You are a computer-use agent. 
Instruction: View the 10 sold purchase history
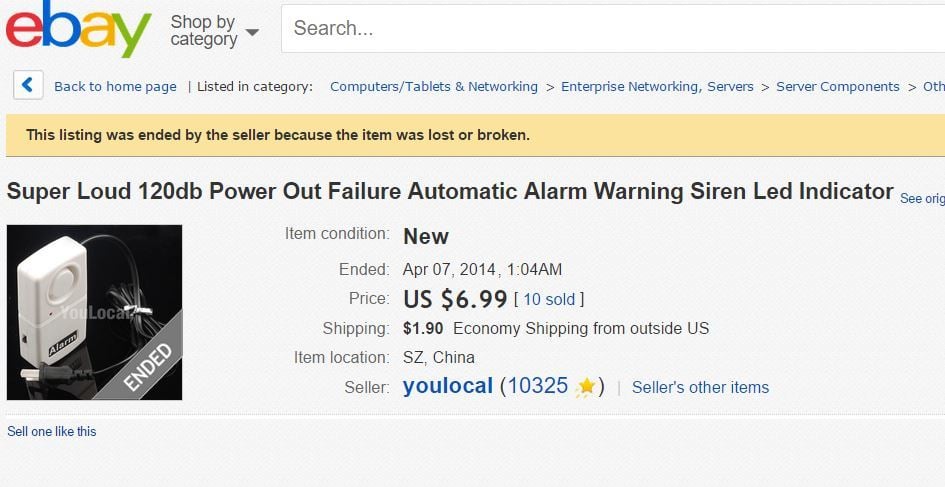pos(549,299)
